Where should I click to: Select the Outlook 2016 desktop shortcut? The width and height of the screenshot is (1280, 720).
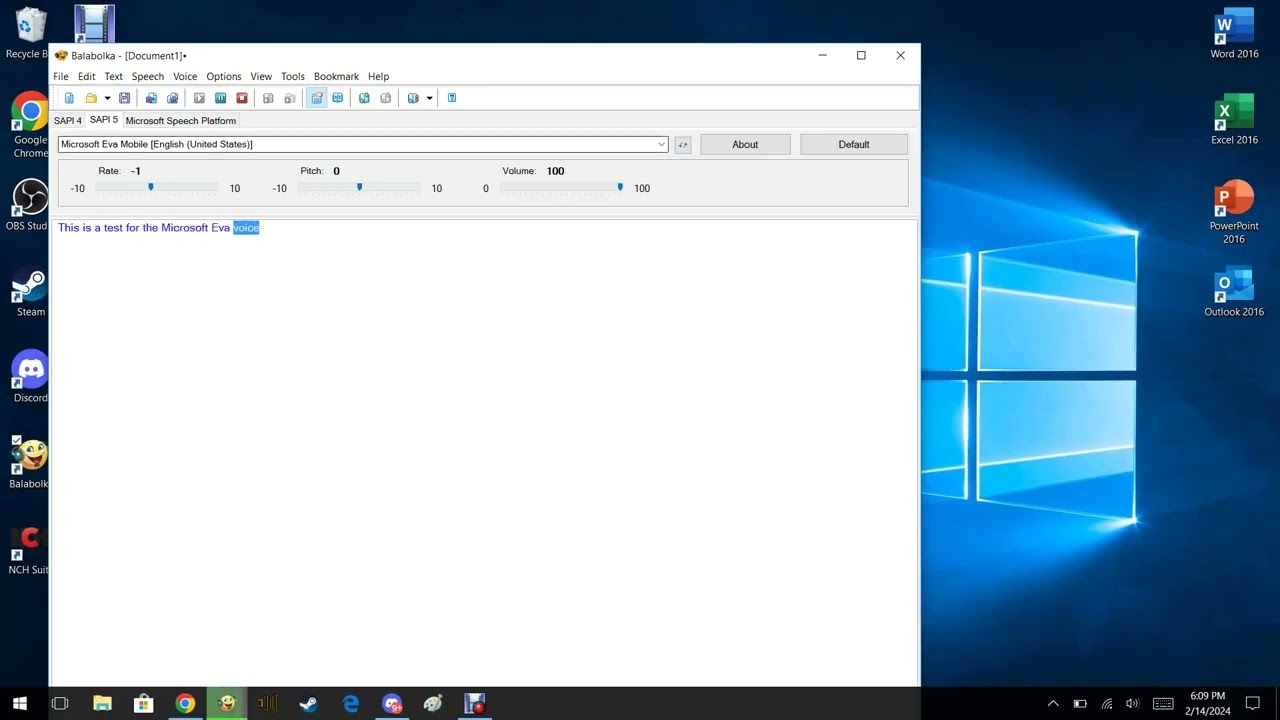coord(1234,292)
